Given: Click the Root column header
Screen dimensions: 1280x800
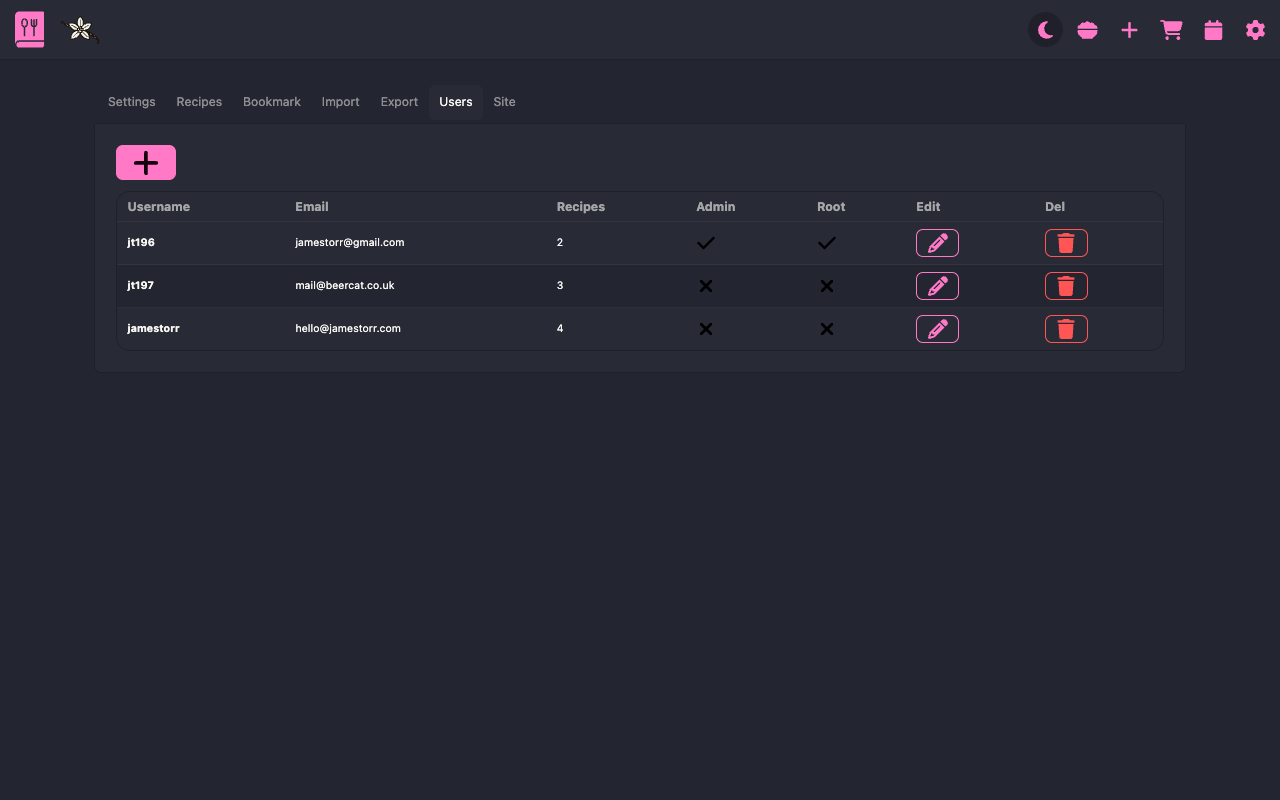Looking at the screenshot, I should click(831, 207).
